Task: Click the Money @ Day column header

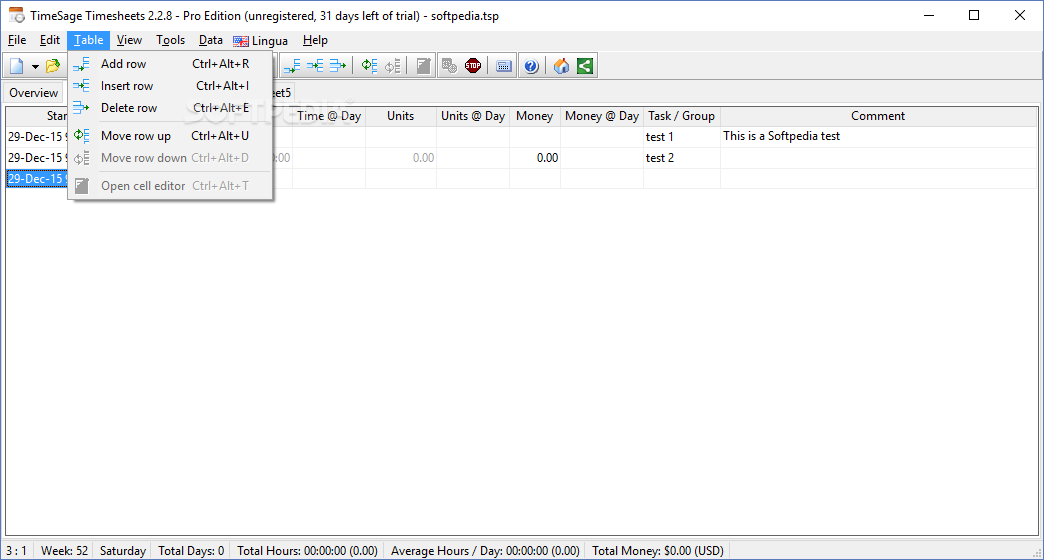Action: click(602, 116)
